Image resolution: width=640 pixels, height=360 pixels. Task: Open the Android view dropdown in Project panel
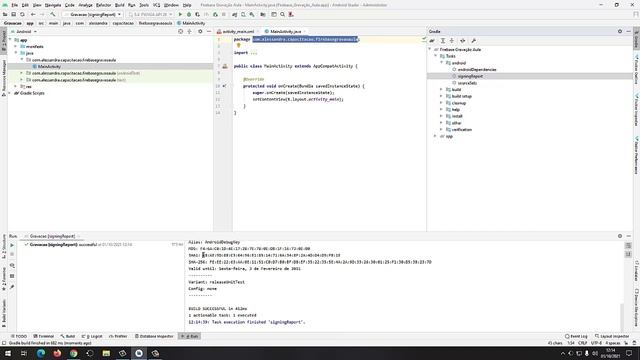pyautogui.click(x=24, y=31)
